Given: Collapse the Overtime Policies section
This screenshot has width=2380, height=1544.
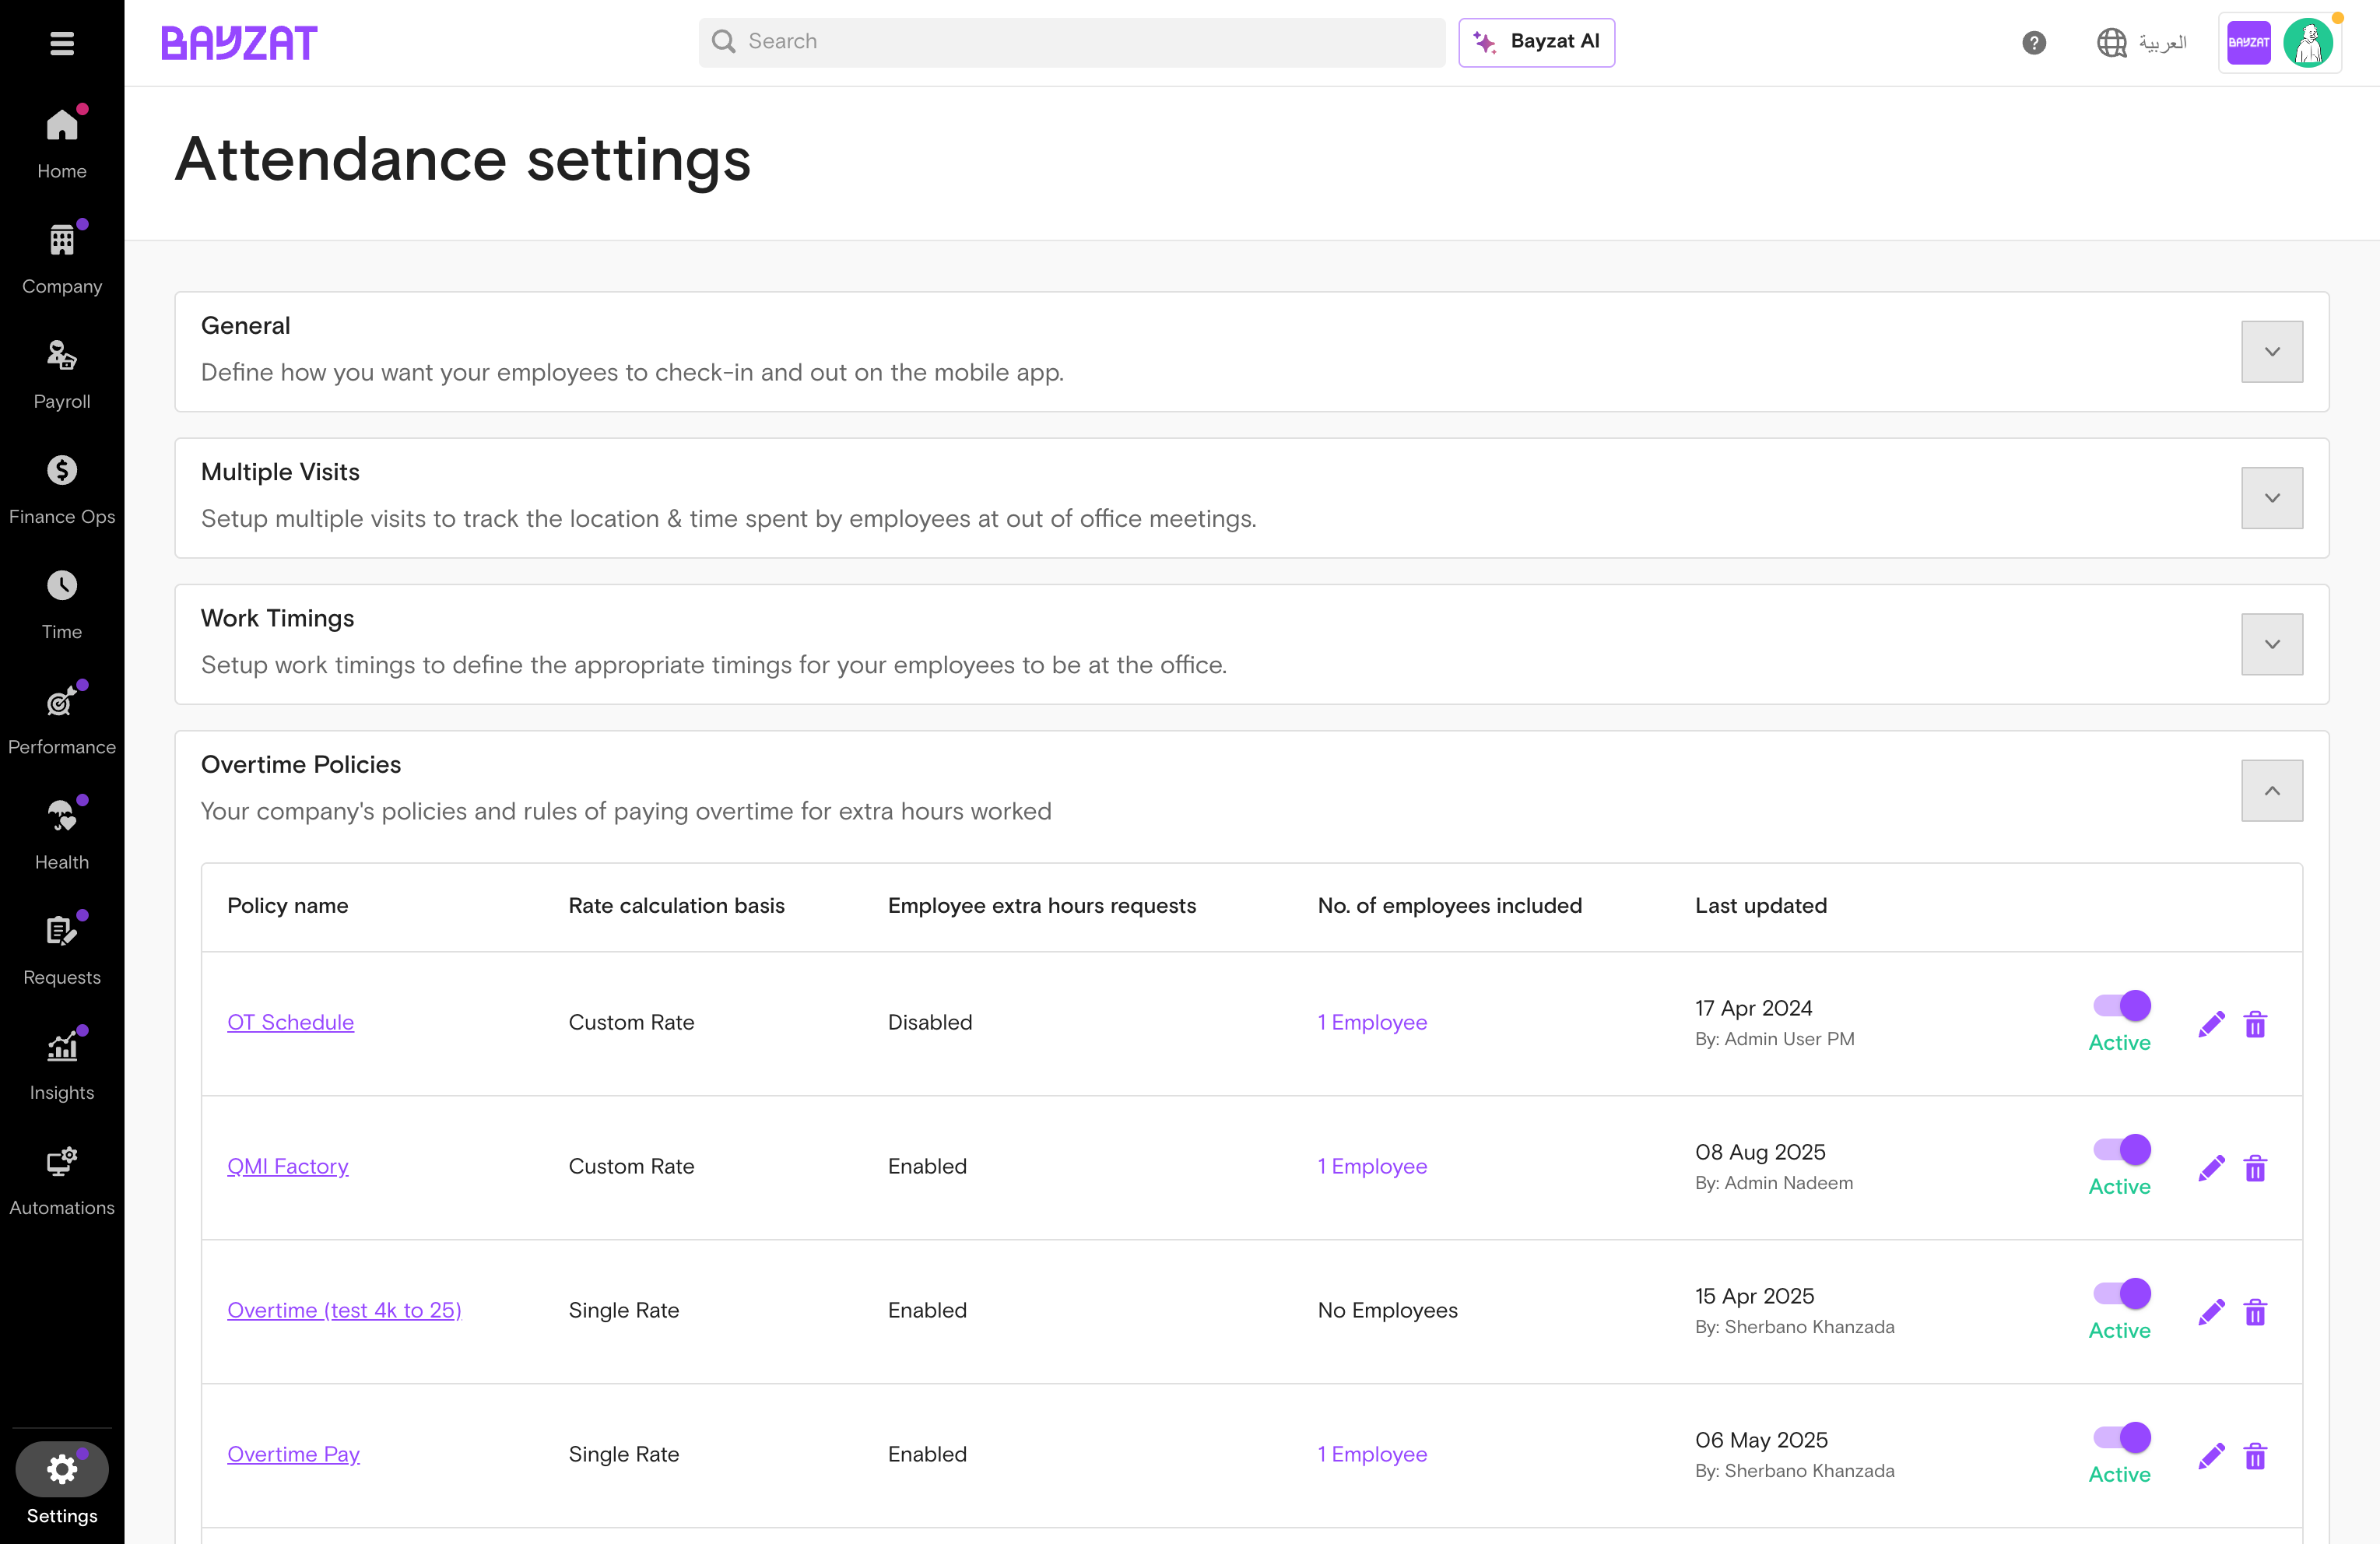Looking at the screenshot, I should [2272, 791].
